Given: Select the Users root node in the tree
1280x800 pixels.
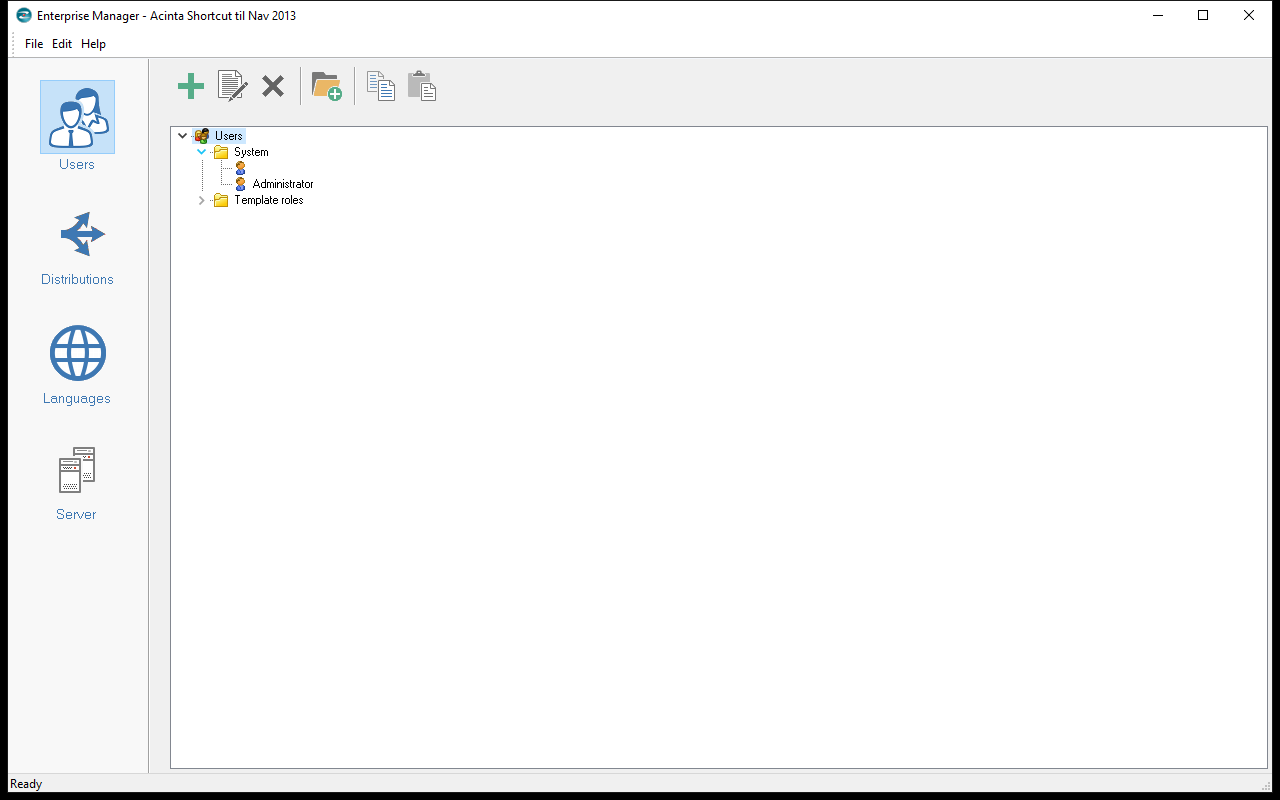Looking at the screenshot, I should [x=229, y=136].
